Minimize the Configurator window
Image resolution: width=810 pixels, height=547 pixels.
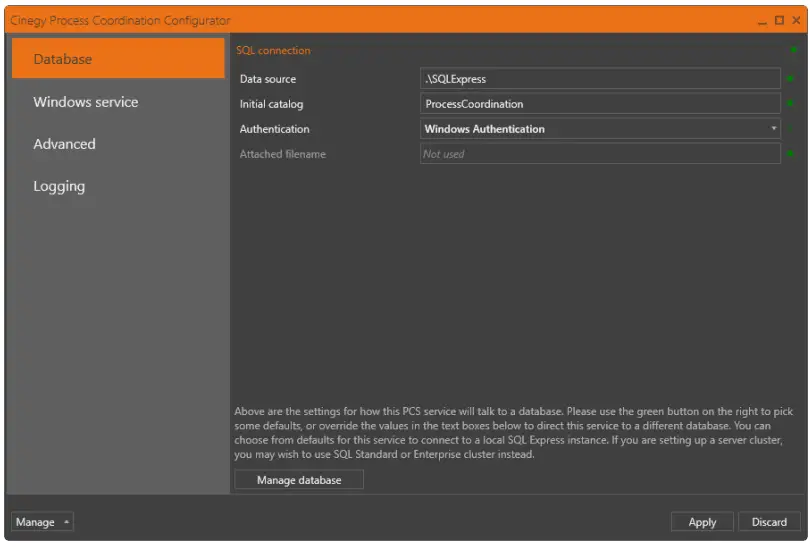click(763, 21)
